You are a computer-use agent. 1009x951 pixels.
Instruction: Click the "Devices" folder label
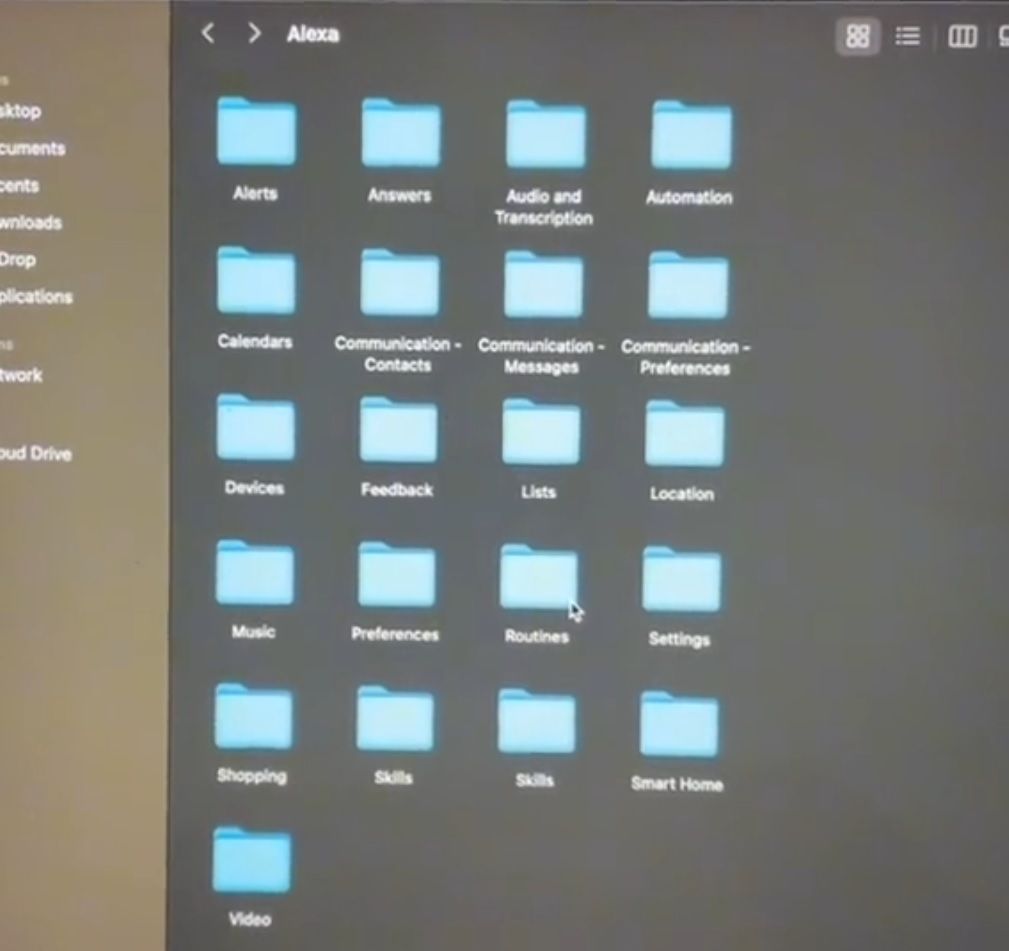pos(254,488)
